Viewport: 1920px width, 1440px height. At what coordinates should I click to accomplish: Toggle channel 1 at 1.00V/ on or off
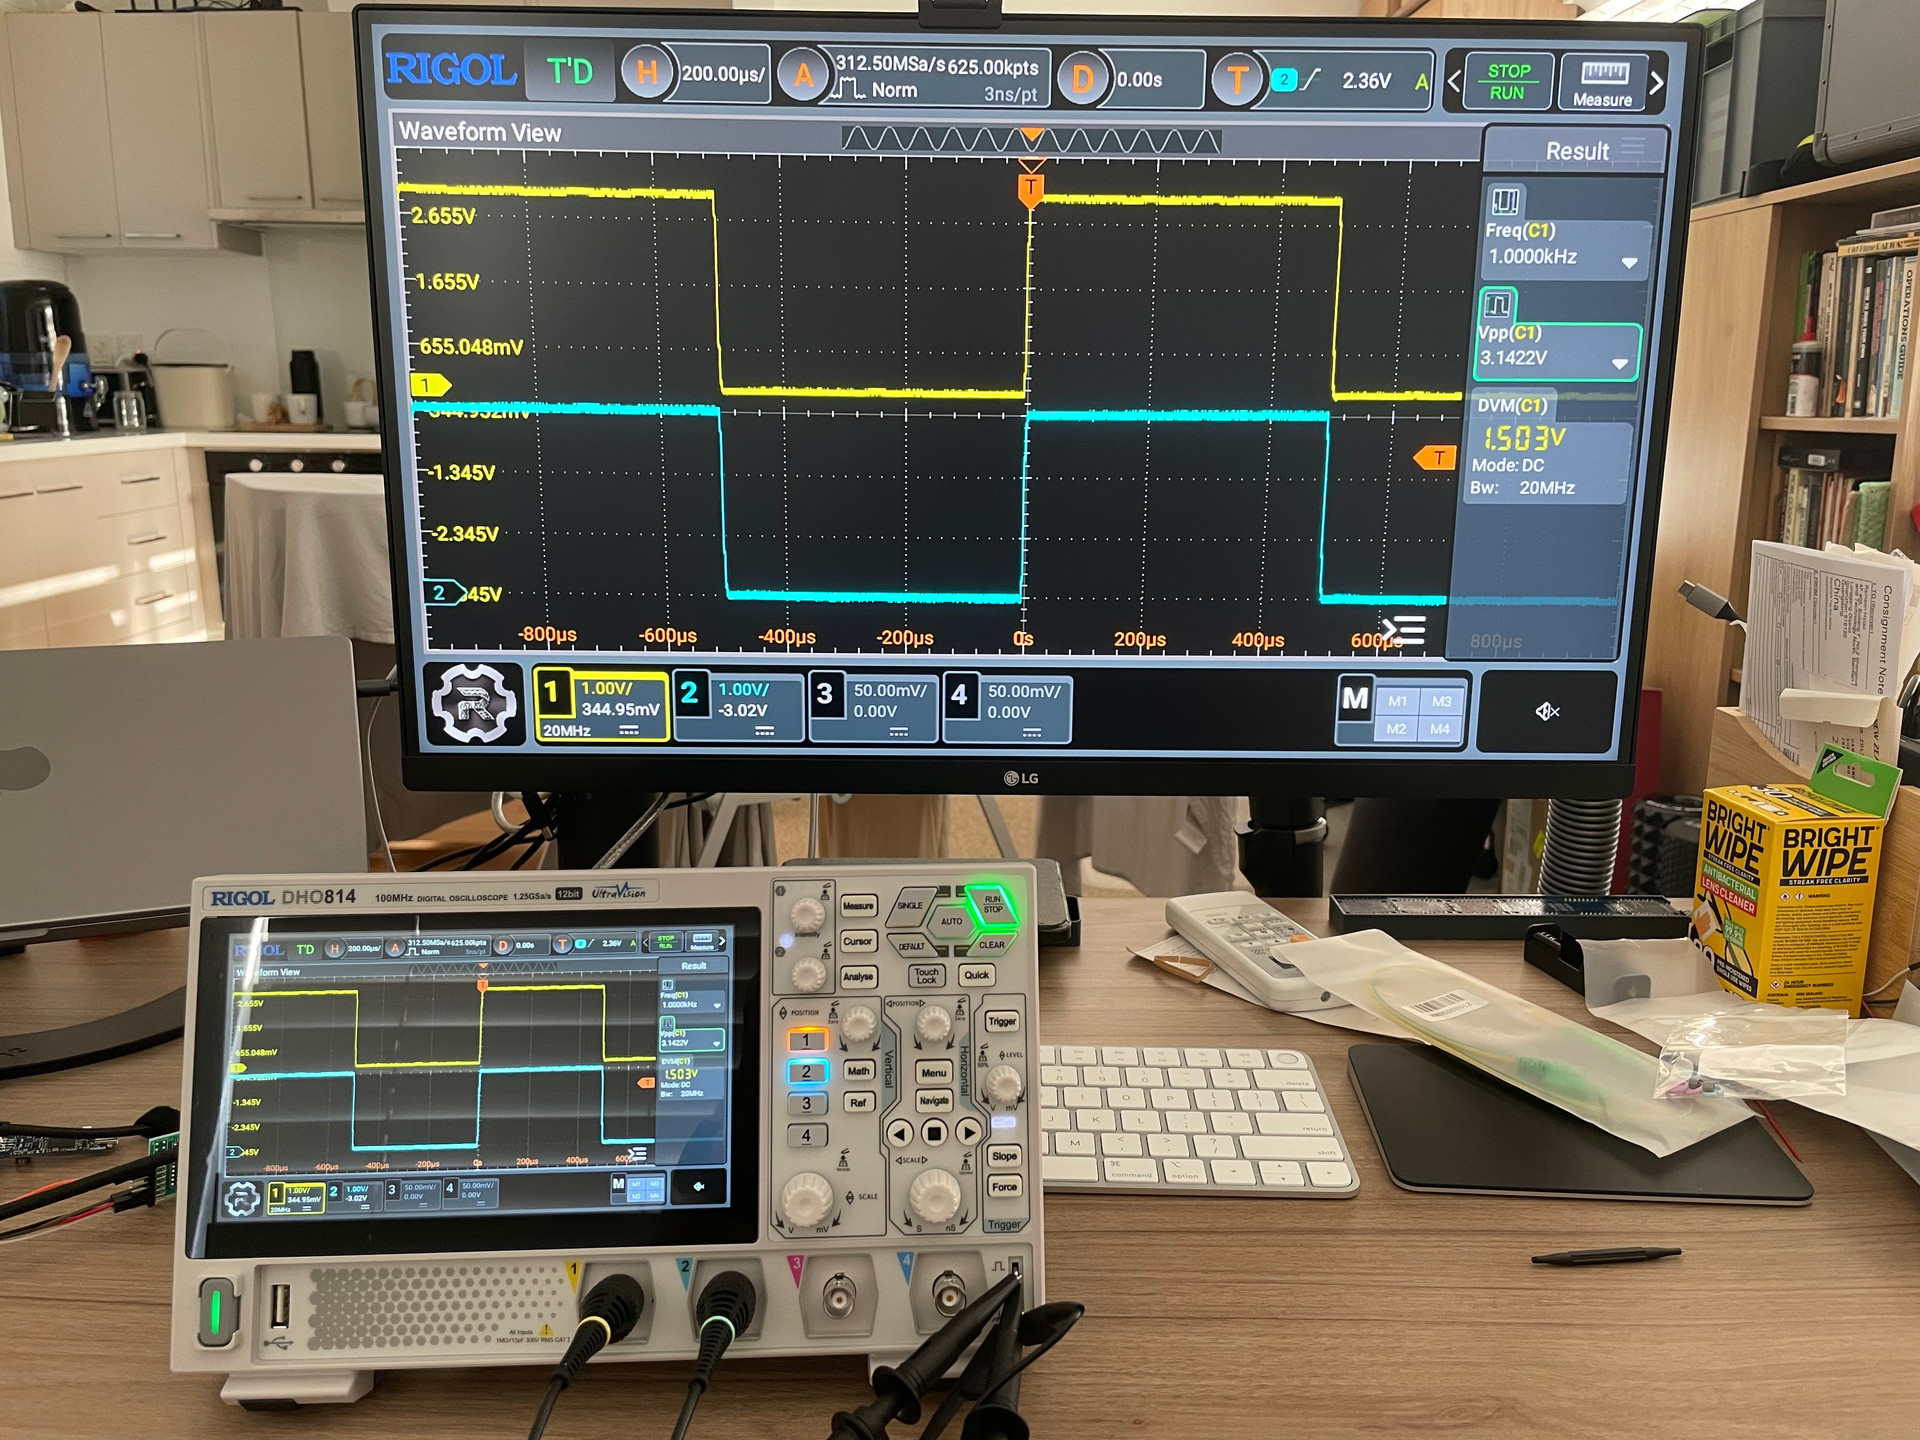pos(600,706)
